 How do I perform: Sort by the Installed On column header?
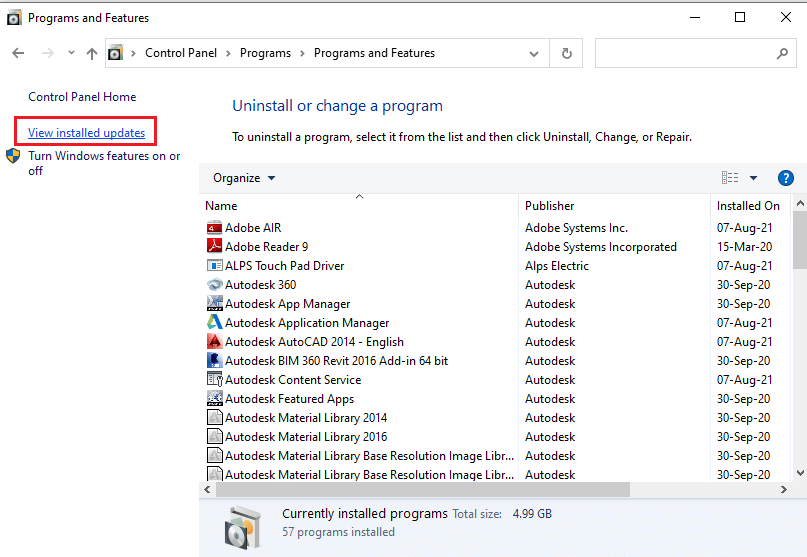coord(751,206)
